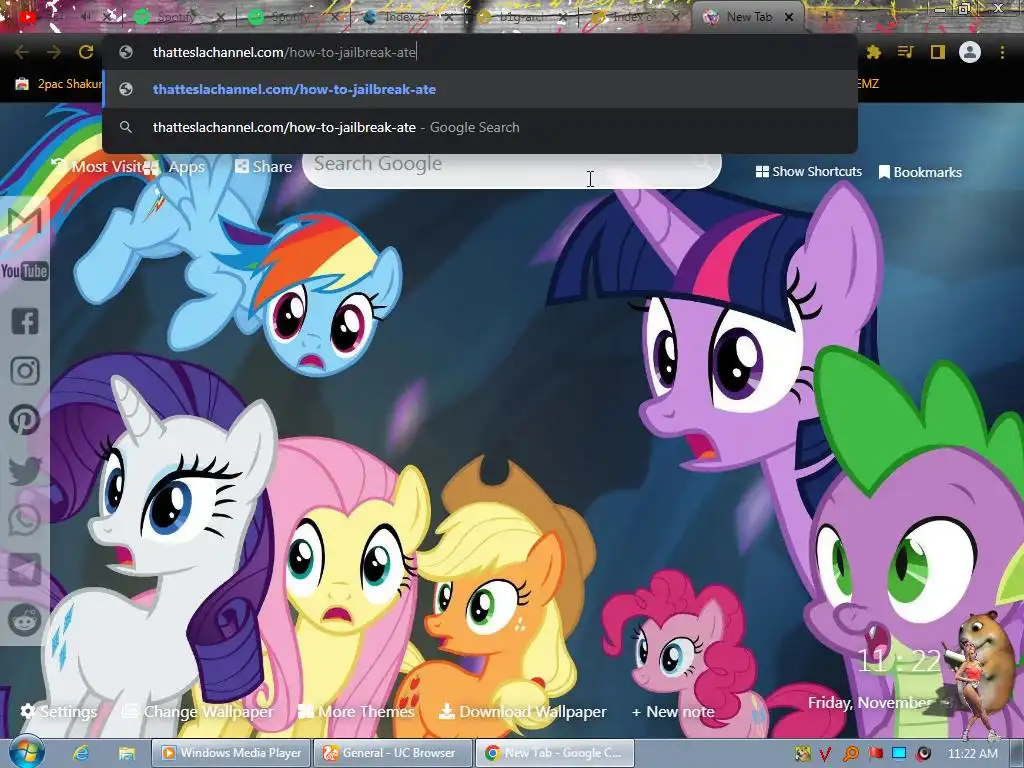Open Instagram from the left sidebar

(x=25, y=371)
